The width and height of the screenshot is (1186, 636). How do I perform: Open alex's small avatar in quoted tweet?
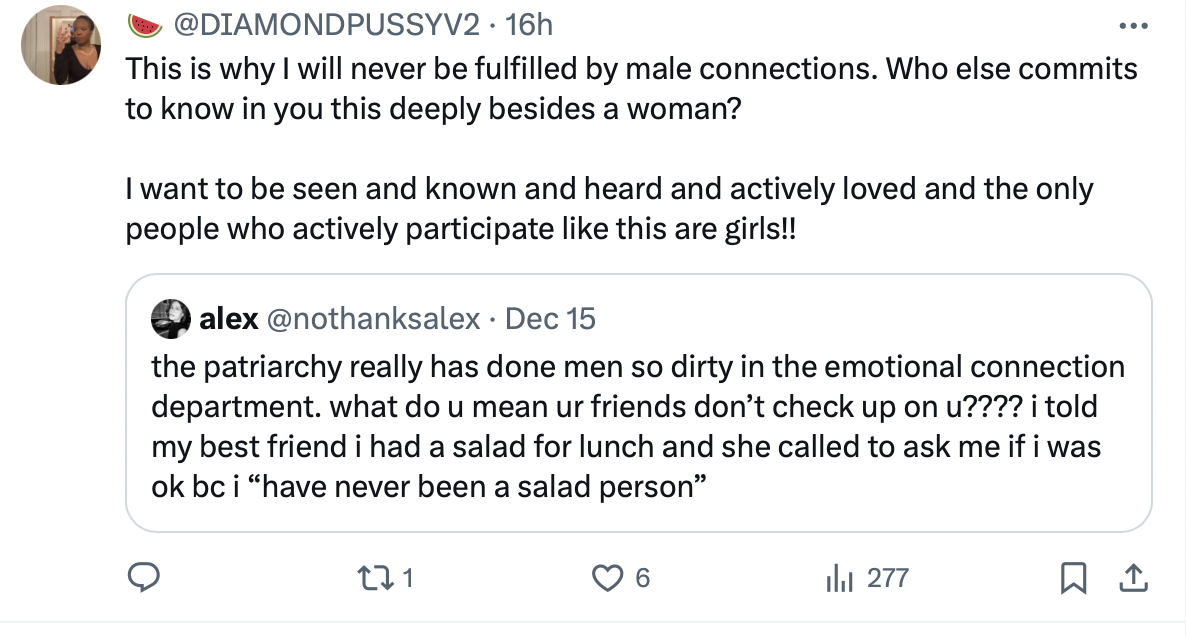[170, 318]
